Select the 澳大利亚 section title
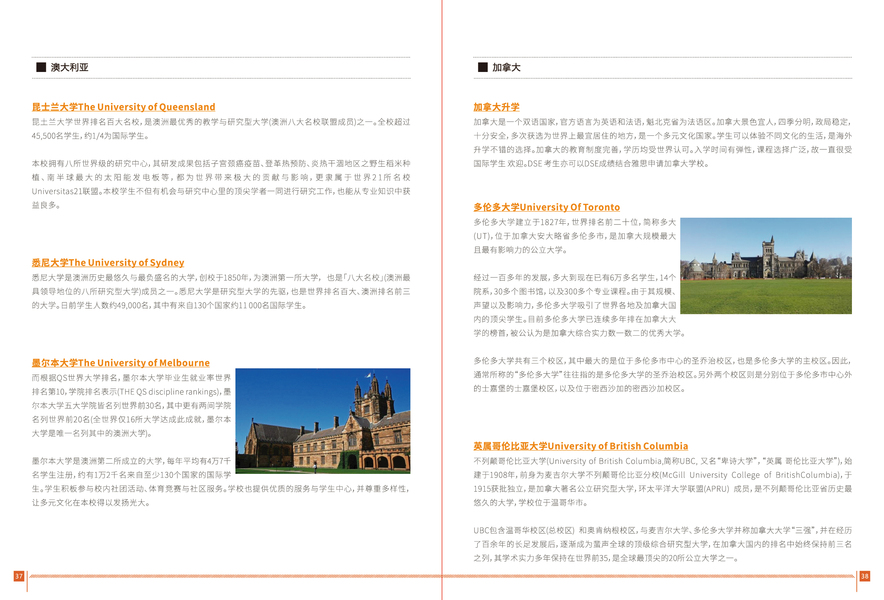 (x=69, y=67)
